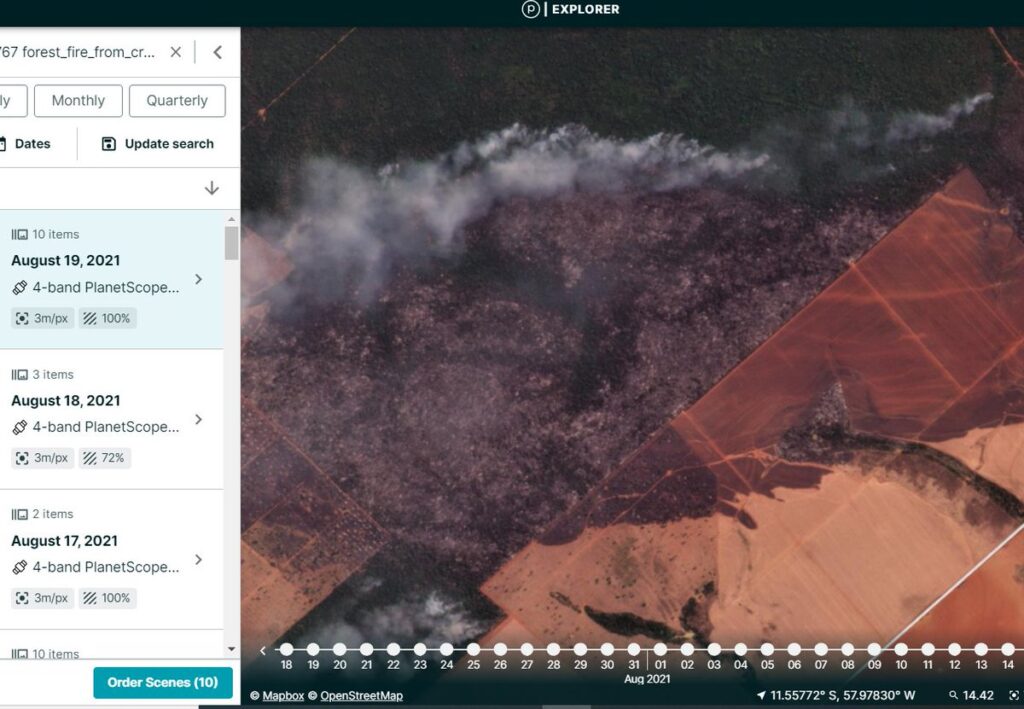Screen dimensions: 1024x709
Task: Click the Planet Explorer logo
Action: click(530, 10)
